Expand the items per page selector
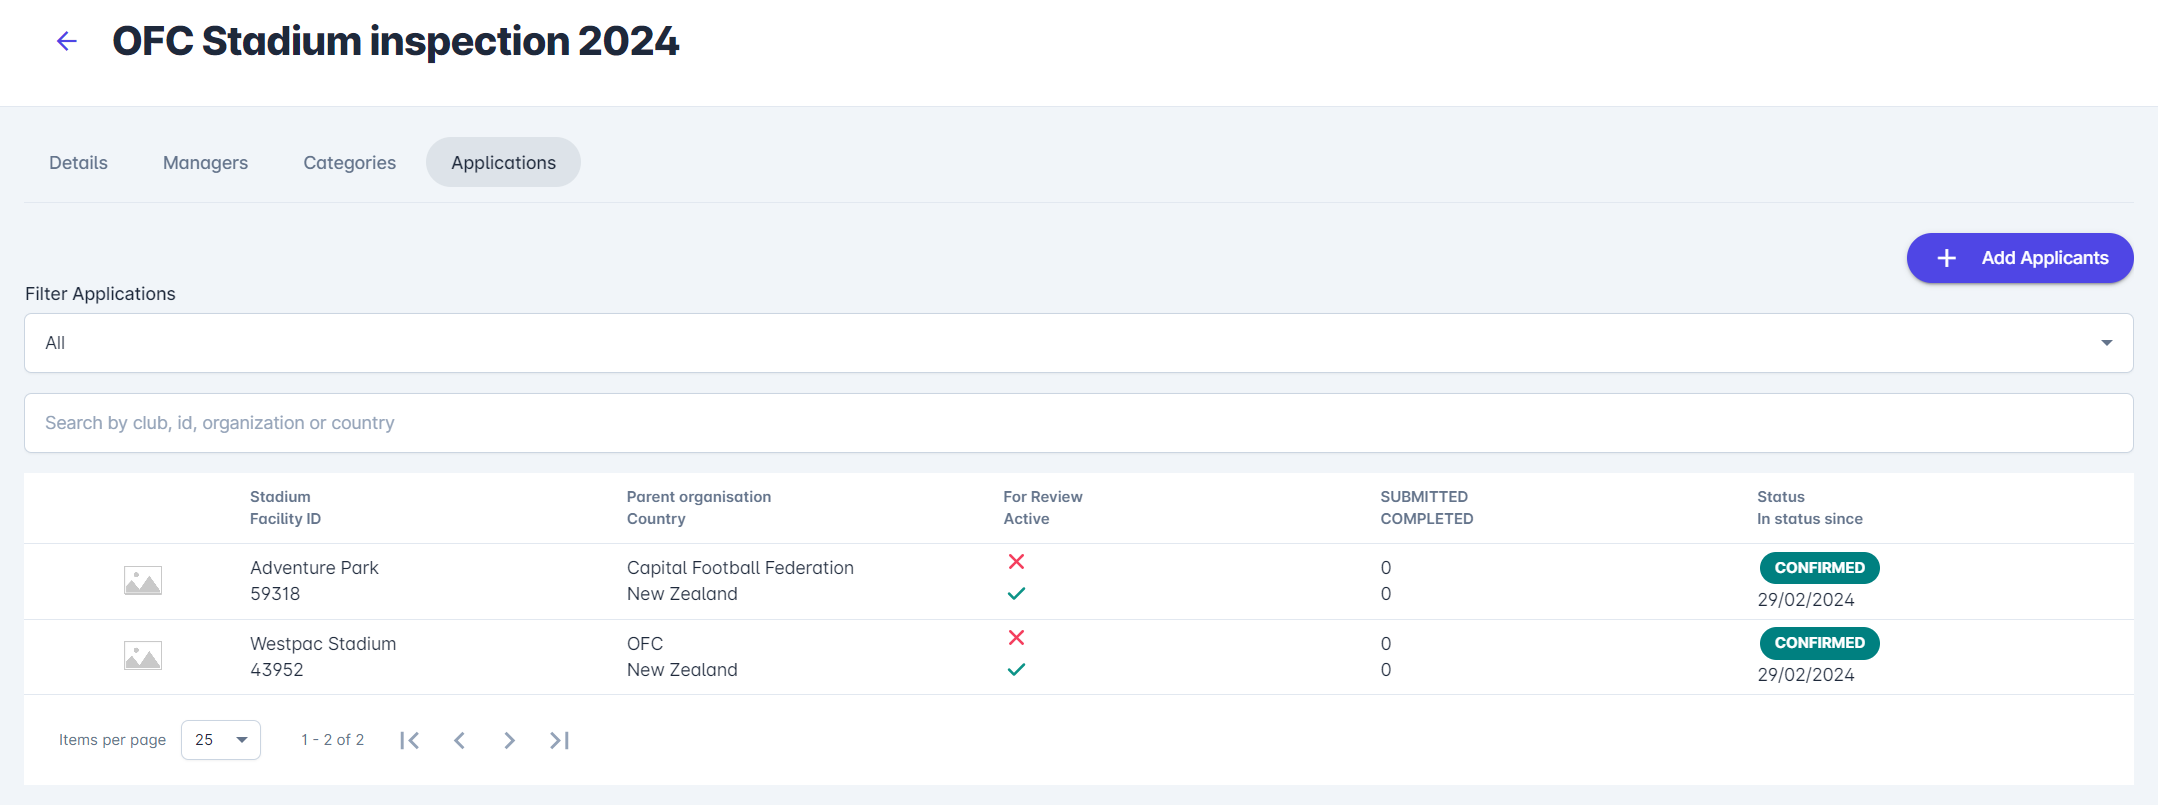 coord(221,740)
